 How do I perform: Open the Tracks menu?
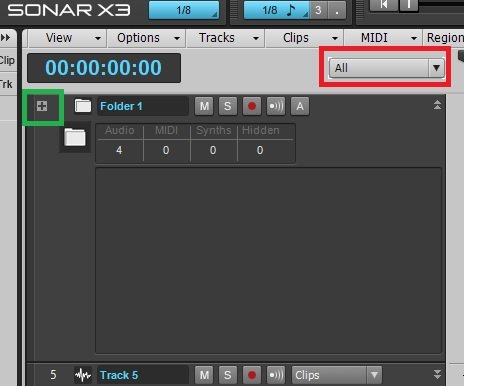[x=226, y=38]
